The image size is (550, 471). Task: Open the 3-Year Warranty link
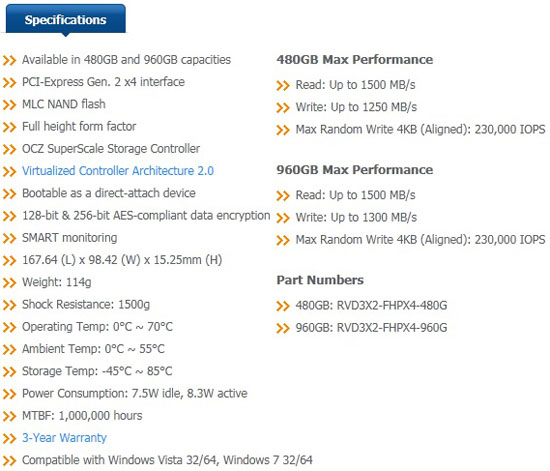click(64, 438)
